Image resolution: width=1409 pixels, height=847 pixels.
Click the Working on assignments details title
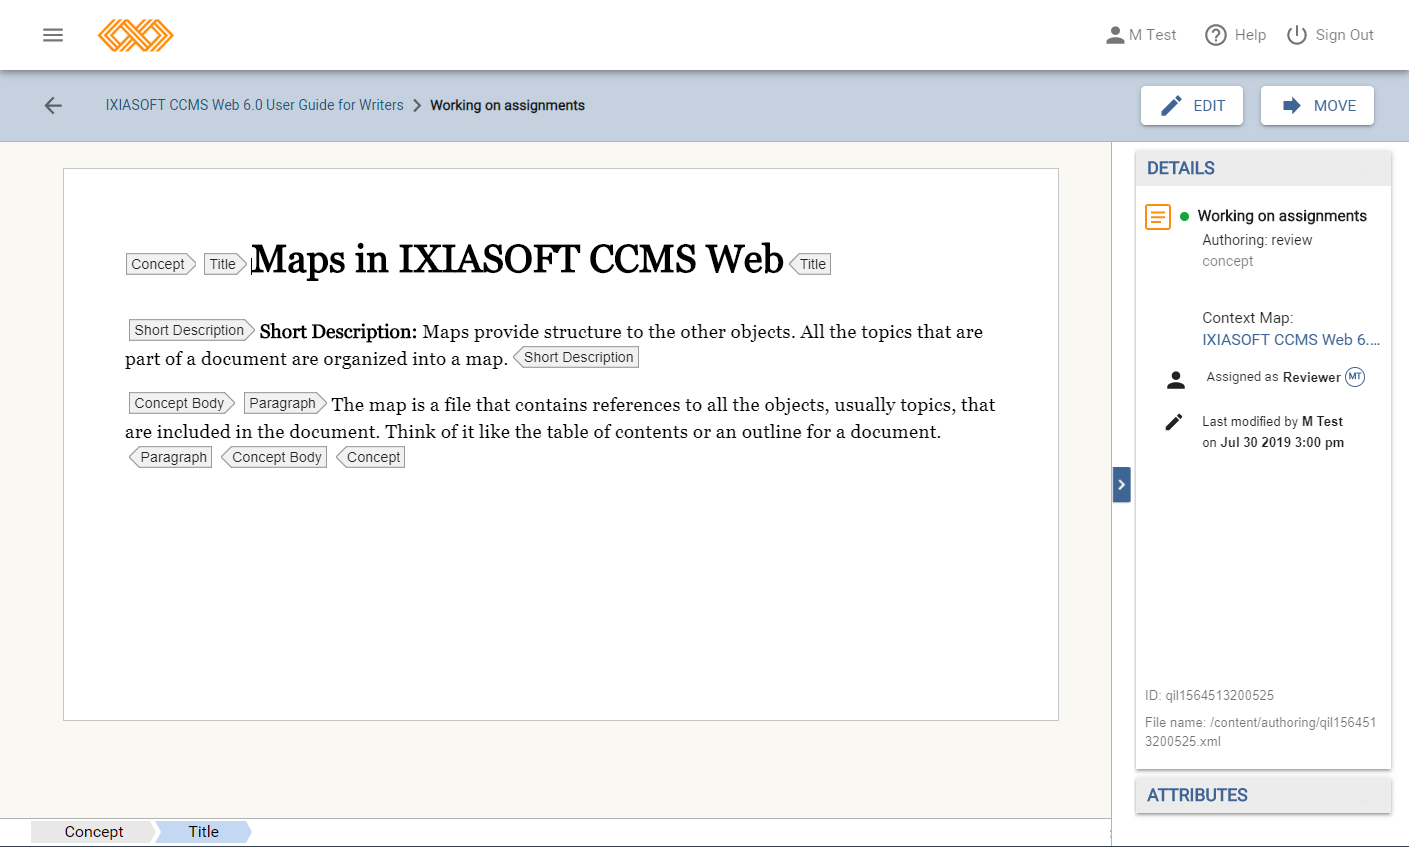point(1282,216)
